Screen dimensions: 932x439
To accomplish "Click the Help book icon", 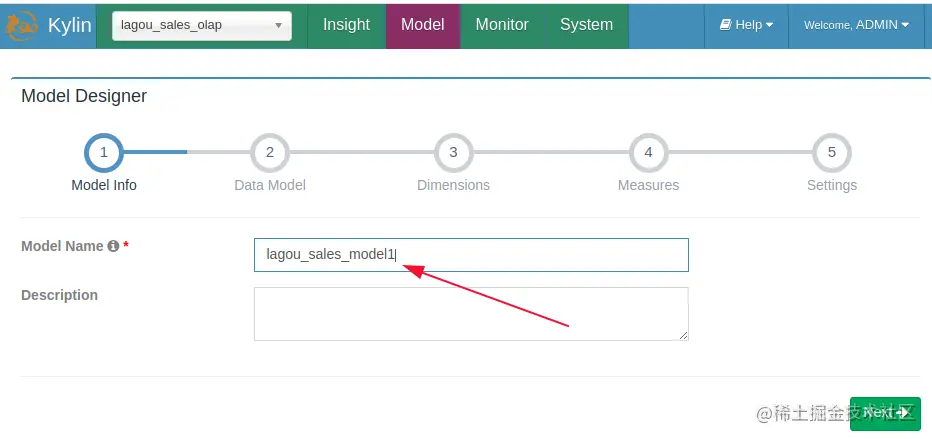I will (726, 25).
